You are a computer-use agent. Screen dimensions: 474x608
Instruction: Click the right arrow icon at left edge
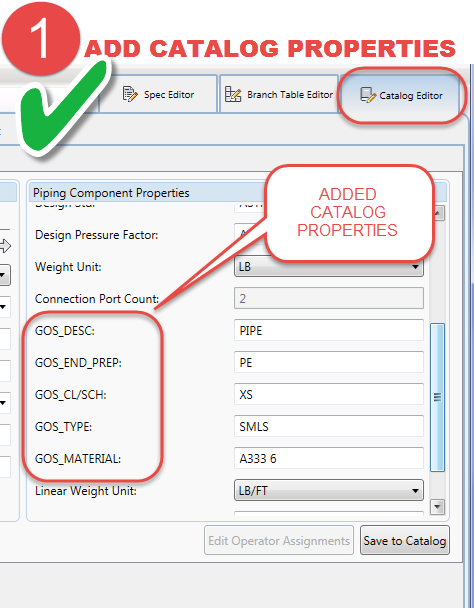(5, 246)
